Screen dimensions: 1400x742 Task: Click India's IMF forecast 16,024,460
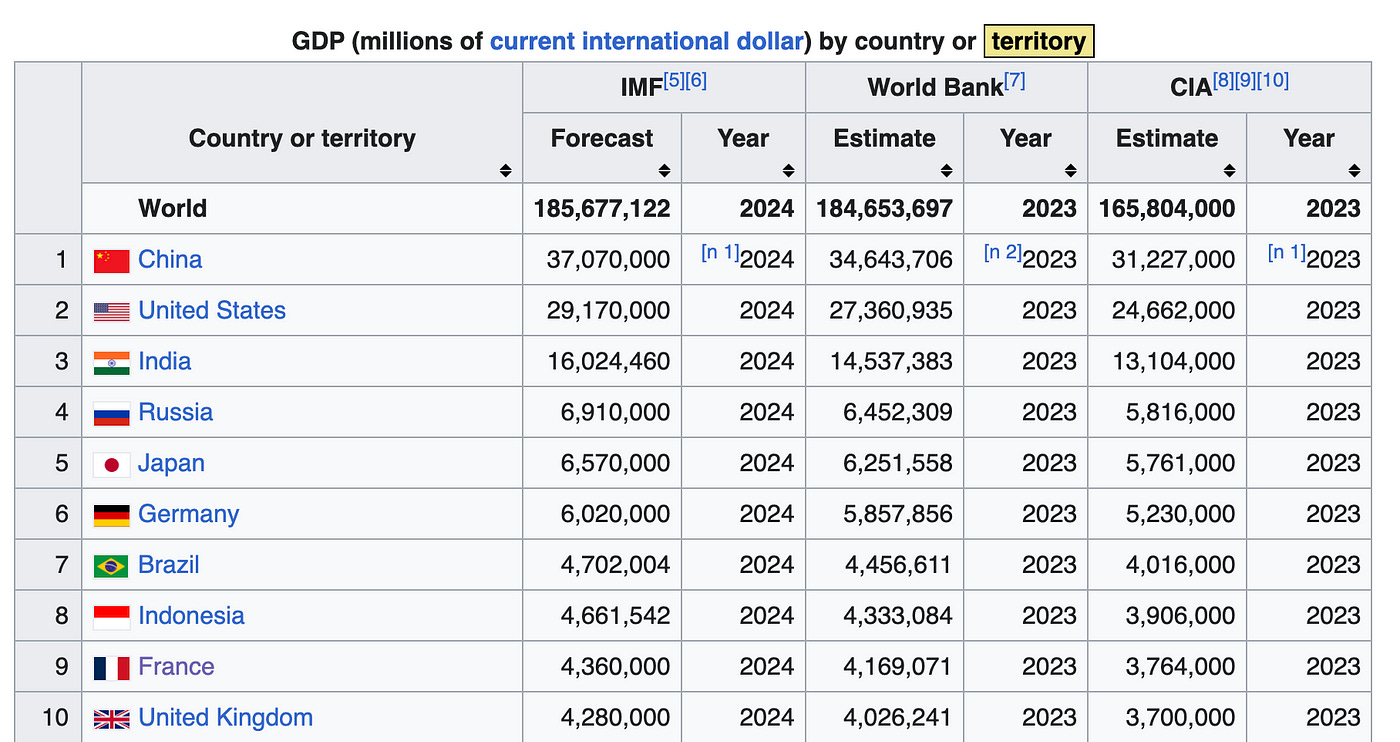pyautogui.click(x=608, y=362)
